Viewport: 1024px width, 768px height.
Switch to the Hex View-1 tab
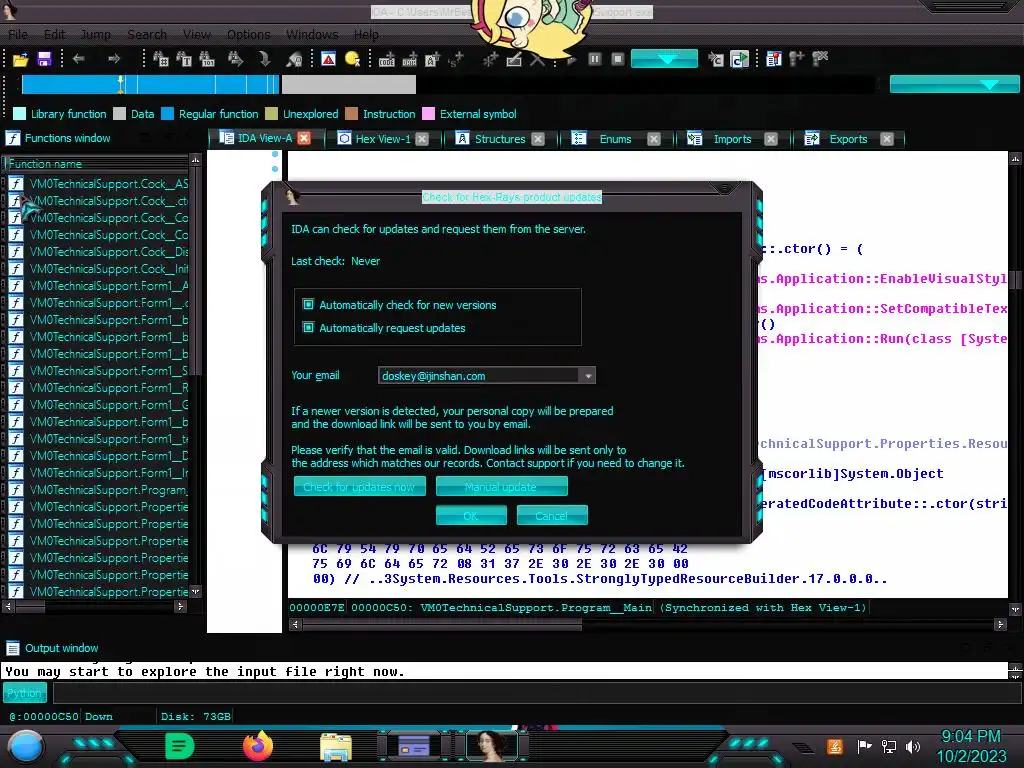[x=383, y=138]
